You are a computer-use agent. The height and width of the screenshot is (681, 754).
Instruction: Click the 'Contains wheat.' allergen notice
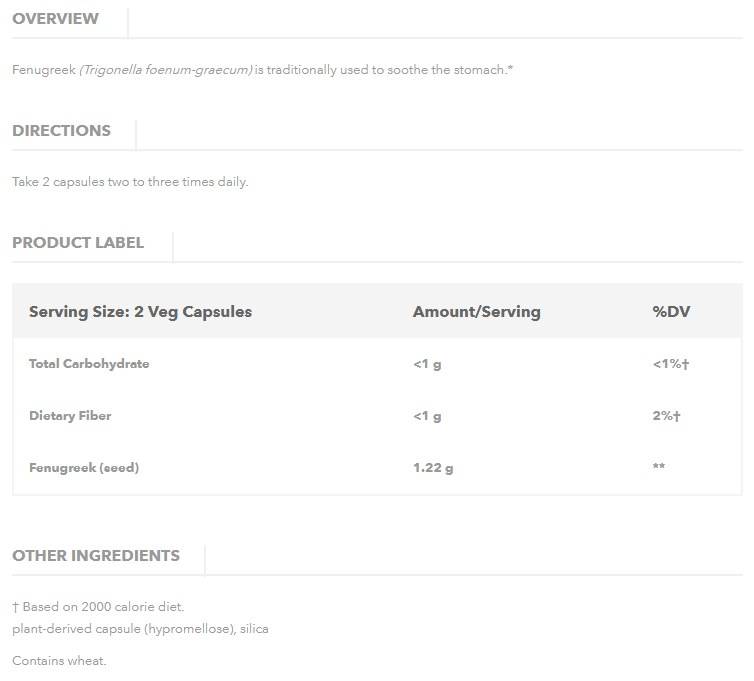point(59,661)
